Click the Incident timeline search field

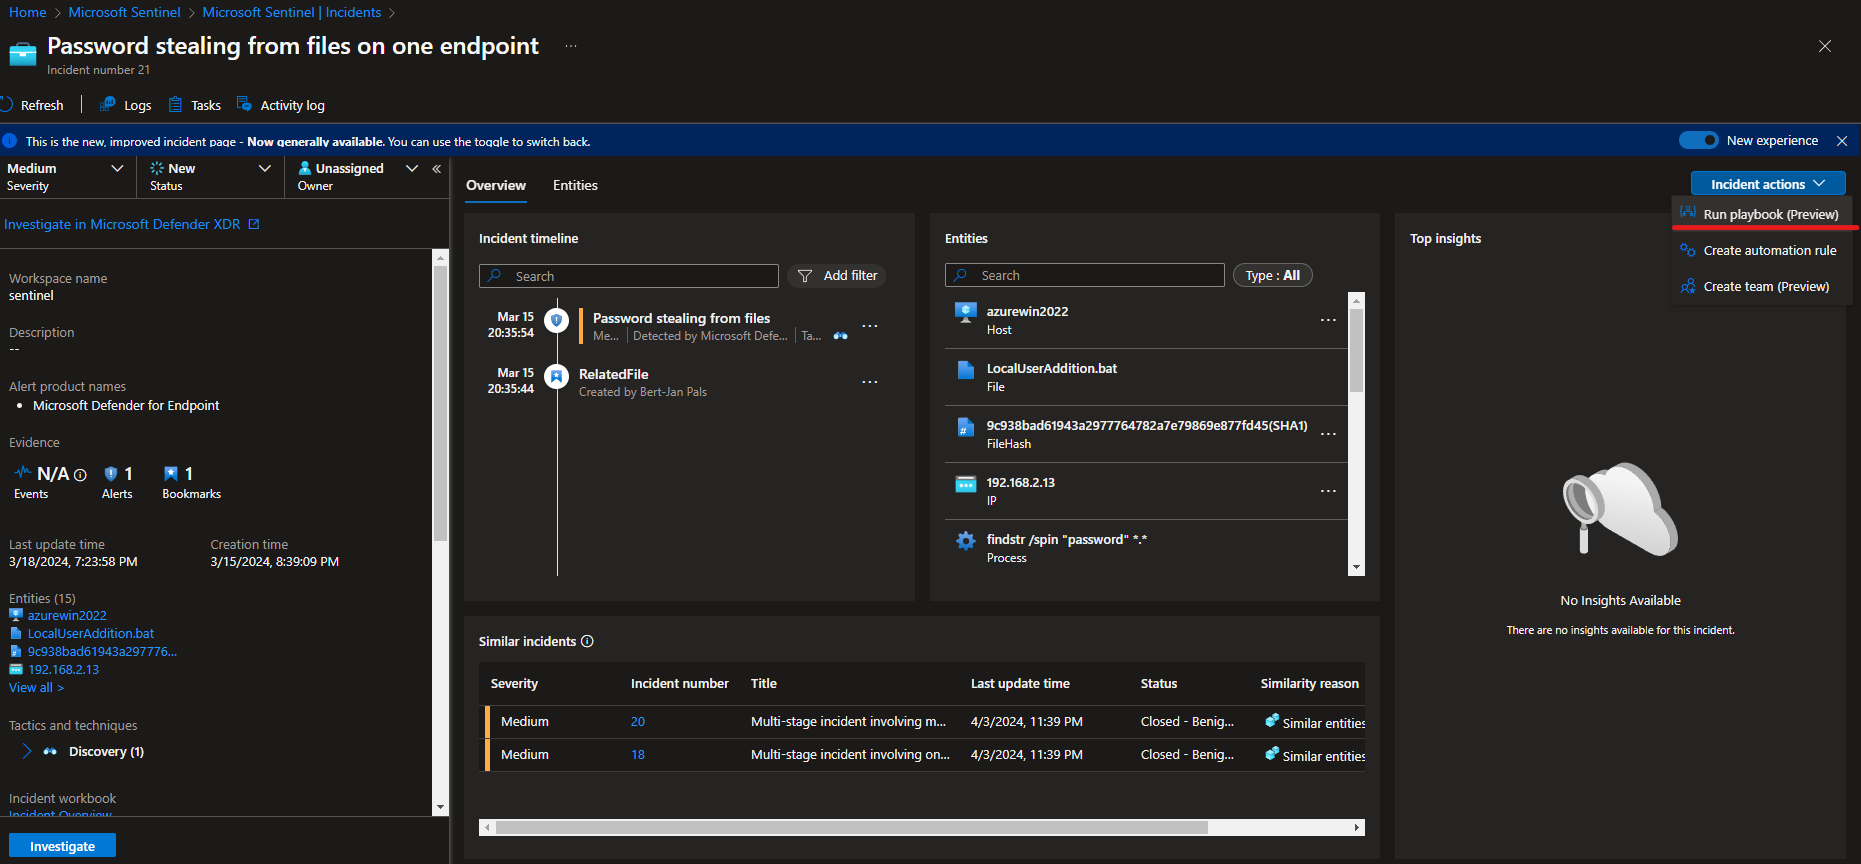point(629,276)
